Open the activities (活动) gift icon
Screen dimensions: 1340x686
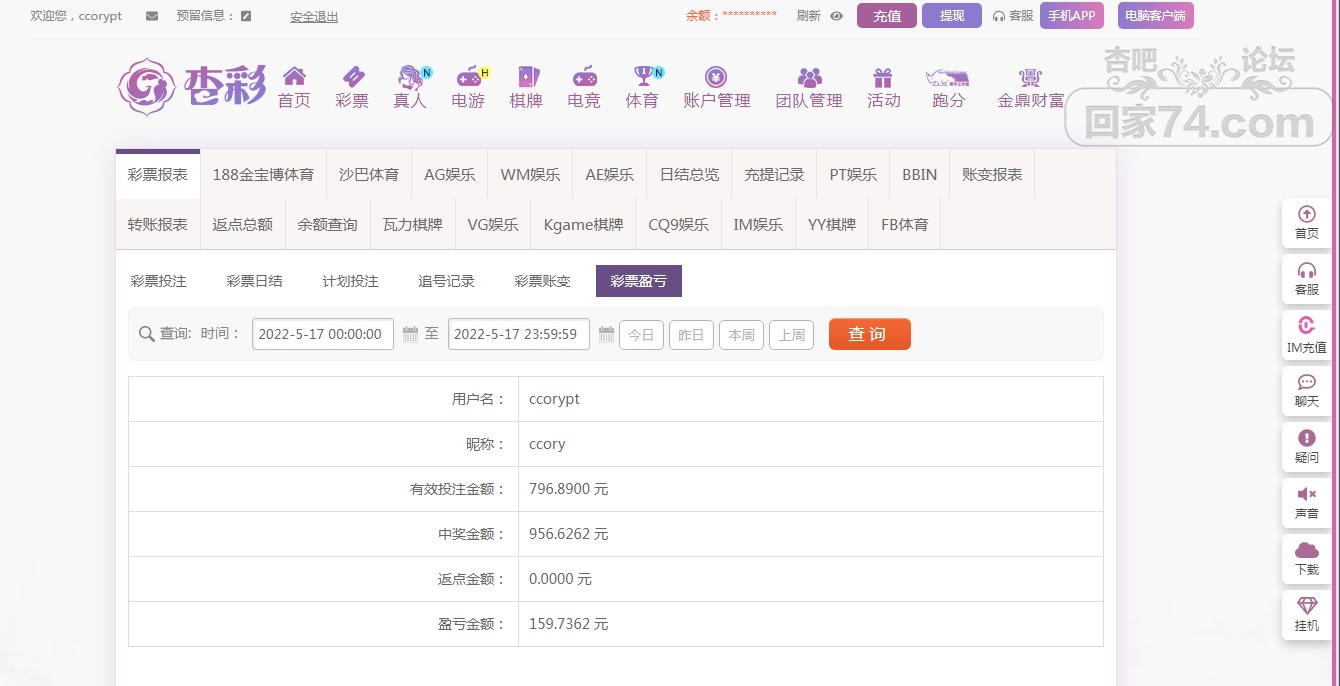coord(882,77)
